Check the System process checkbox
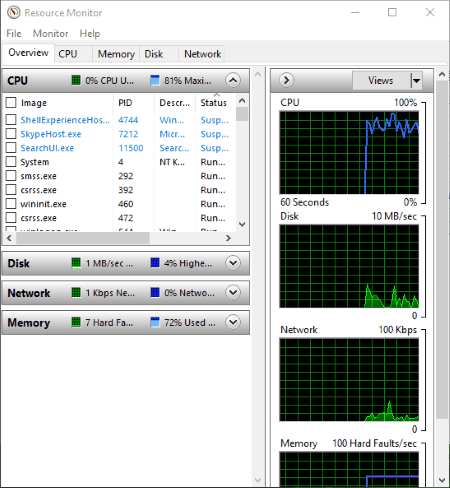The image size is (450, 488). (11, 162)
